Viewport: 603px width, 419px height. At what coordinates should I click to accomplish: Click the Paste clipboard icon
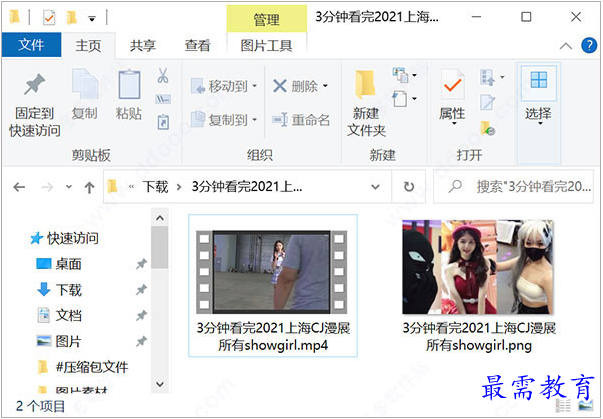[x=129, y=84]
